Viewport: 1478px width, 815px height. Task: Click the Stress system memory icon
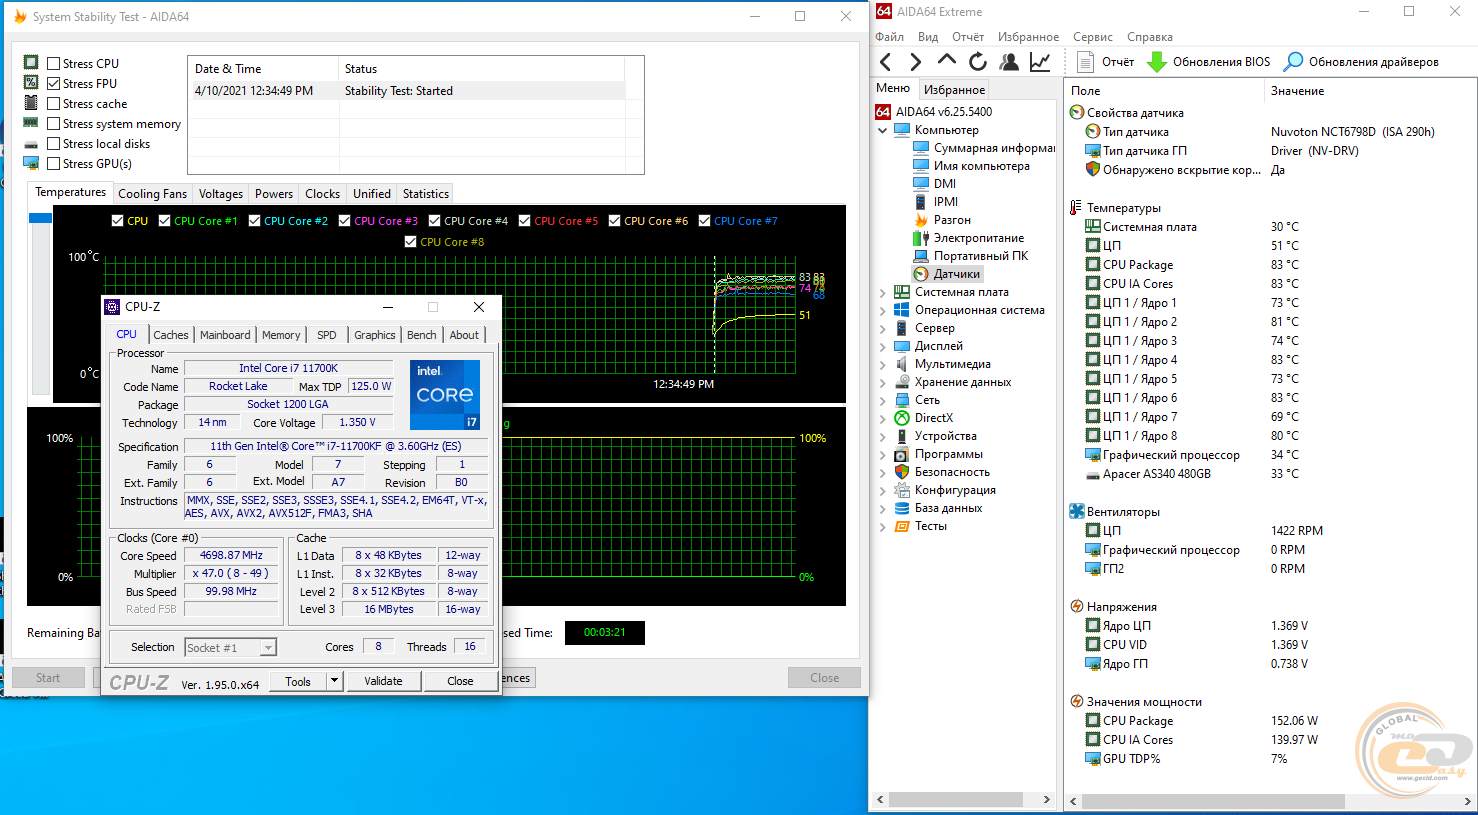[x=31, y=123]
